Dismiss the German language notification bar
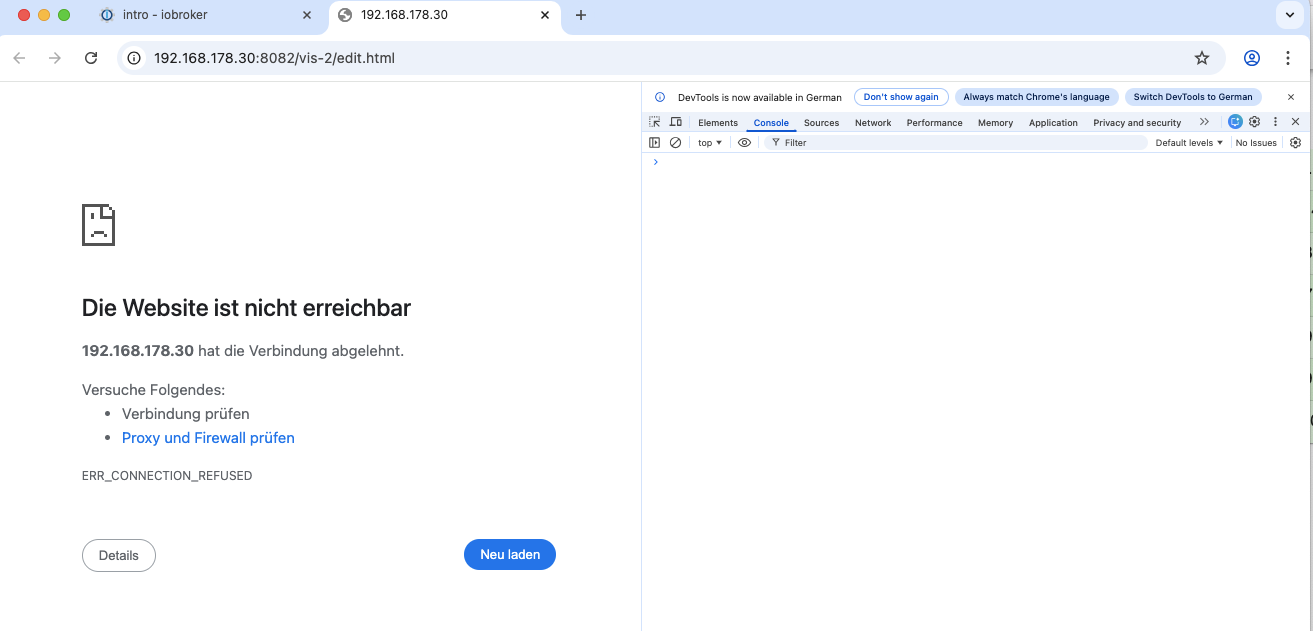This screenshot has width=1313, height=631. pos(1291,97)
